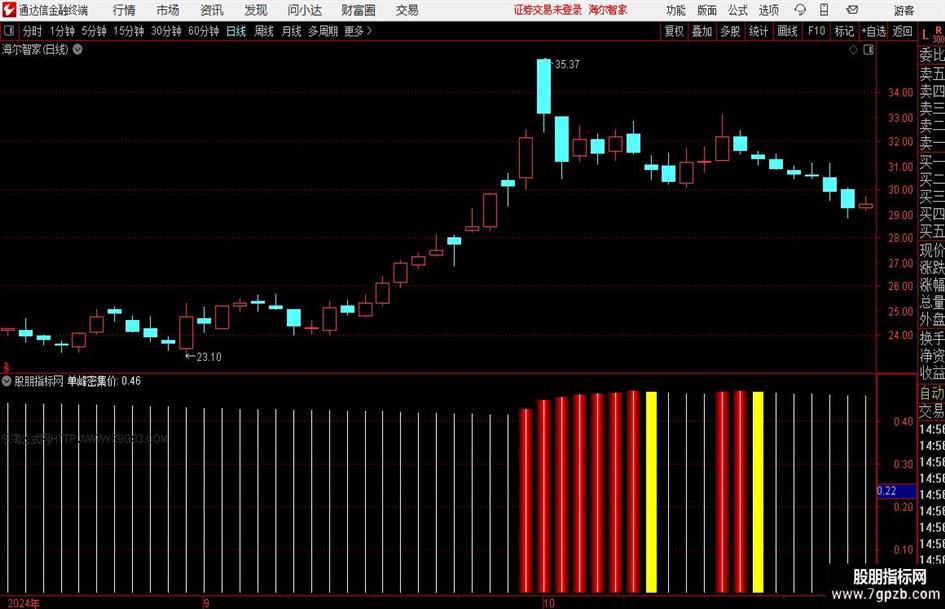Open the 选项 menu
The width and height of the screenshot is (945, 609).
coord(768,10)
